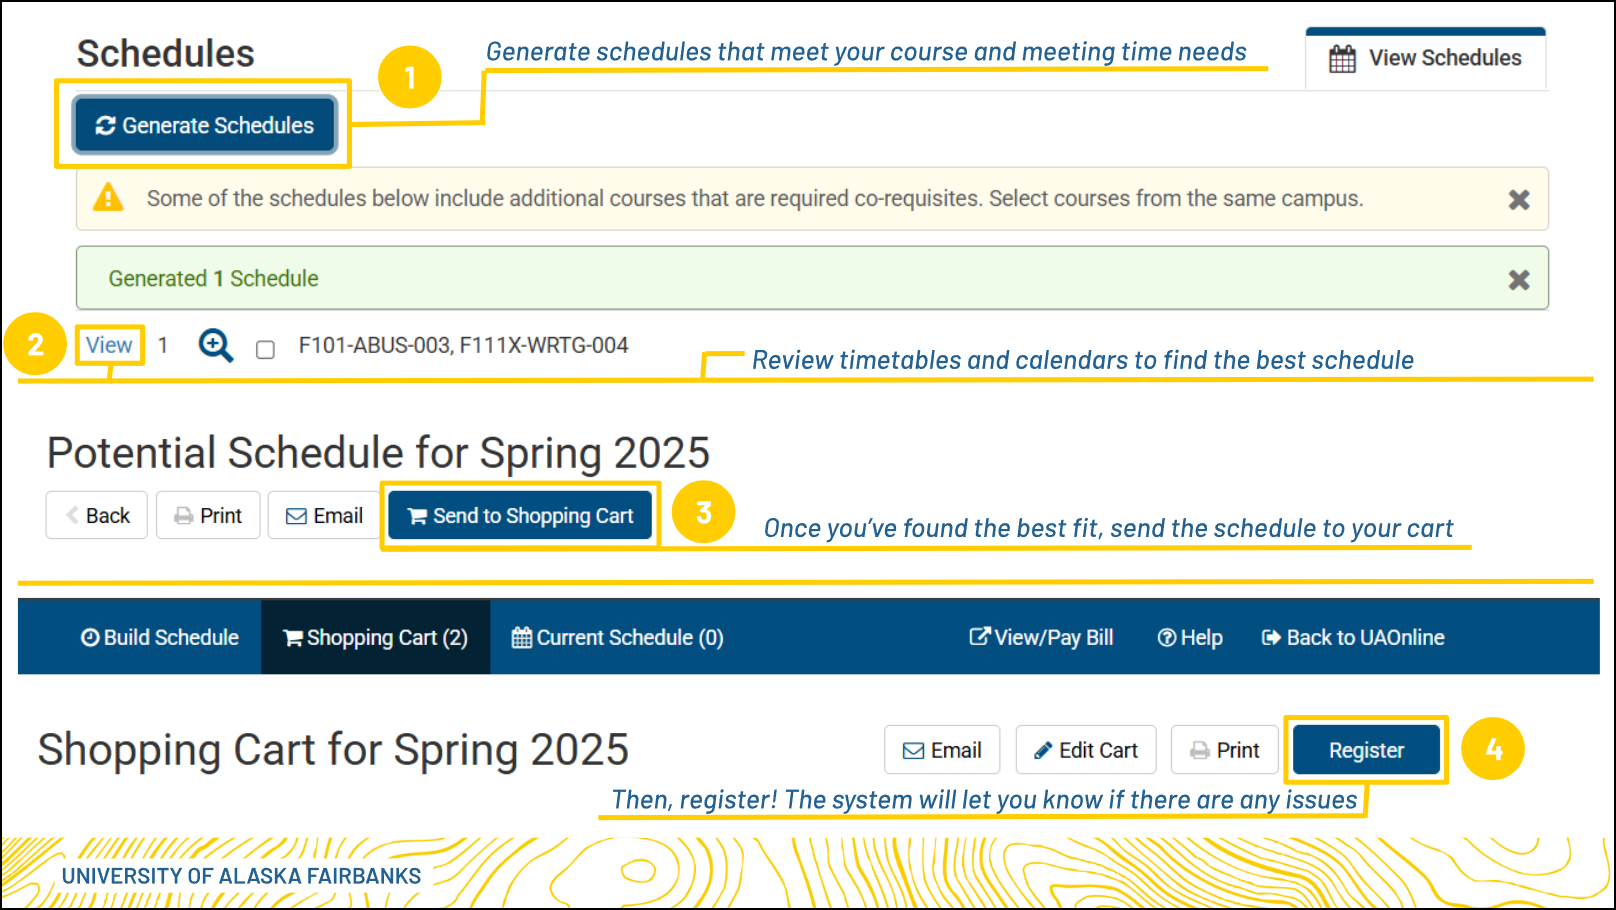This screenshot has height=910, width=1616.
Task: Print the Potential Schedule for Spring 2025
Action: [x=208, y=516]
